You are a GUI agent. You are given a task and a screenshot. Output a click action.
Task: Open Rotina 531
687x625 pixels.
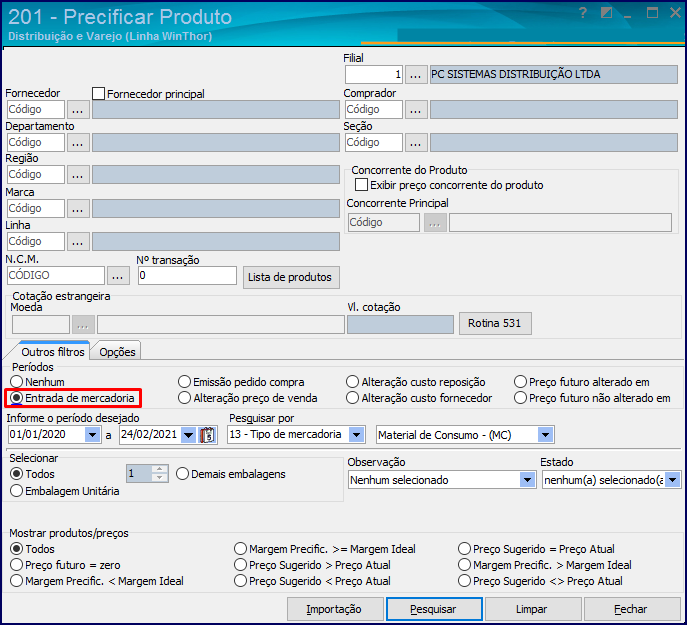pyautogui.click(x=495, y=323)
